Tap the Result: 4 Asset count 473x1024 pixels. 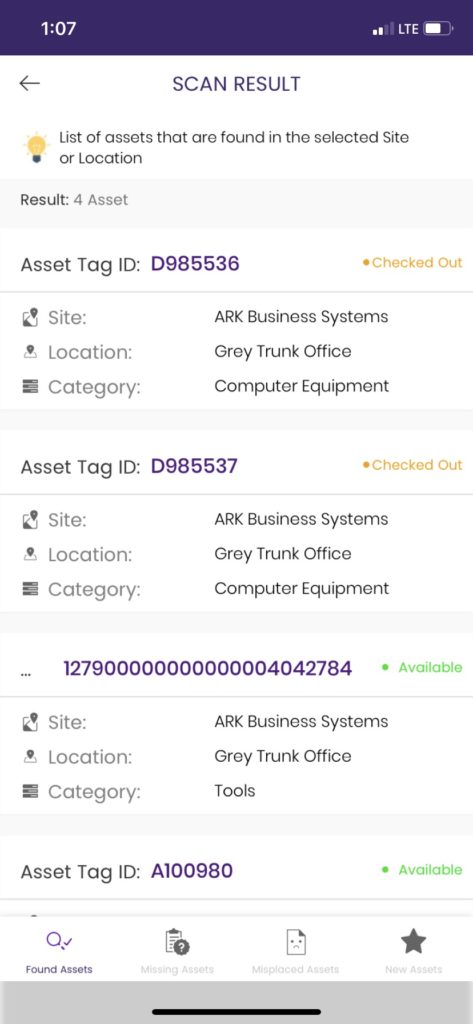[x=74, y=200]
